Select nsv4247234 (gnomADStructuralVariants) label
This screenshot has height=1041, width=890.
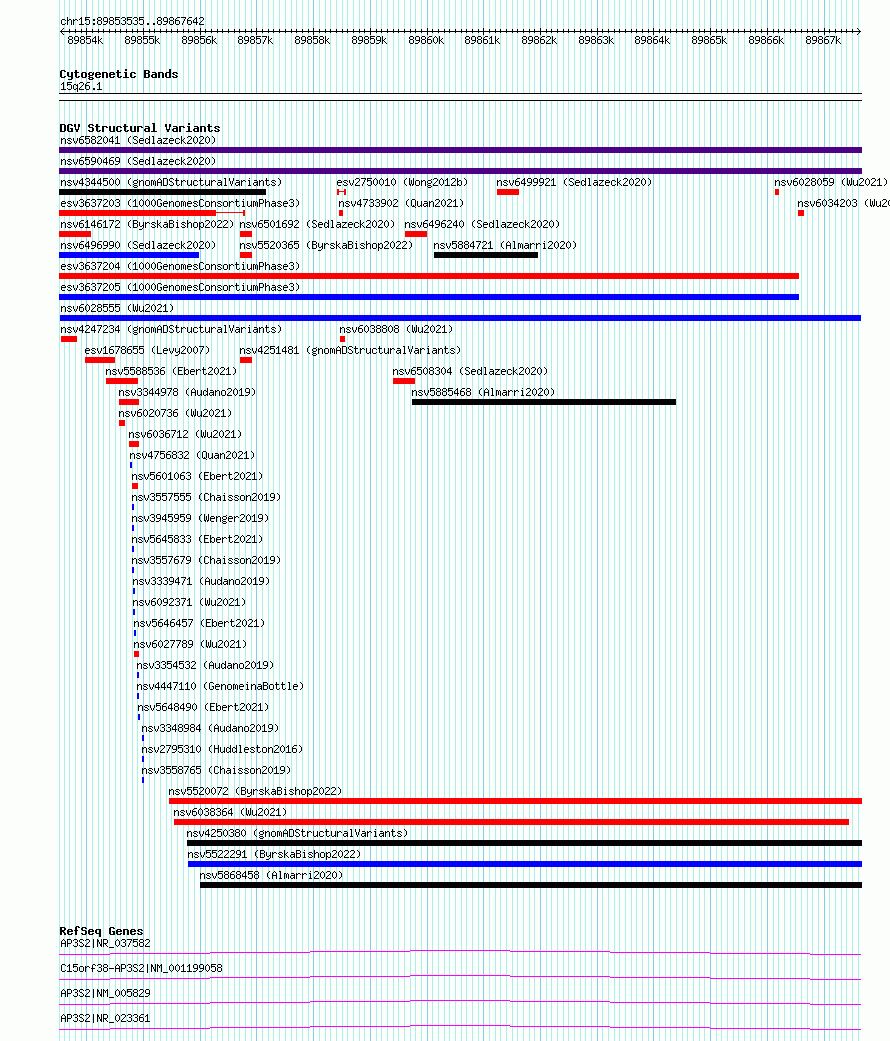(x=171, y=329)
